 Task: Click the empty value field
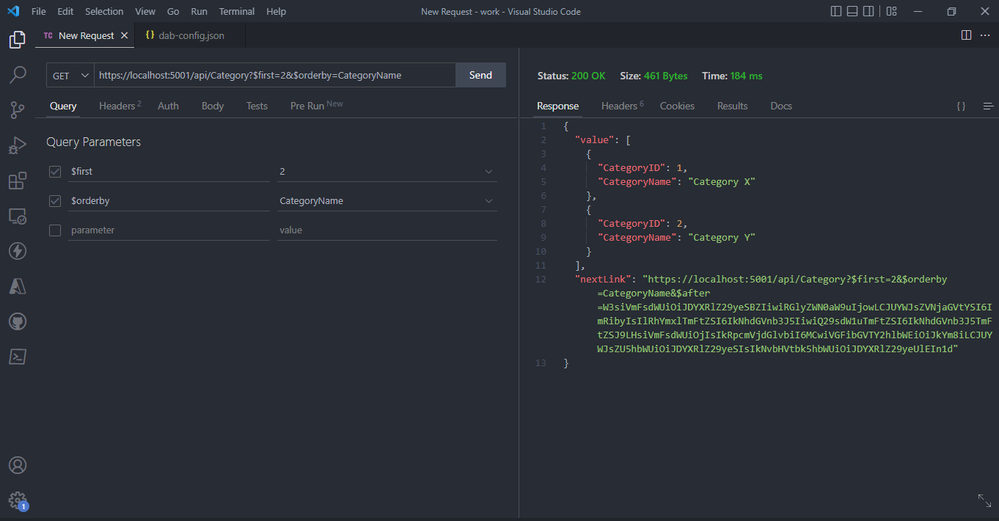[387, 230]
